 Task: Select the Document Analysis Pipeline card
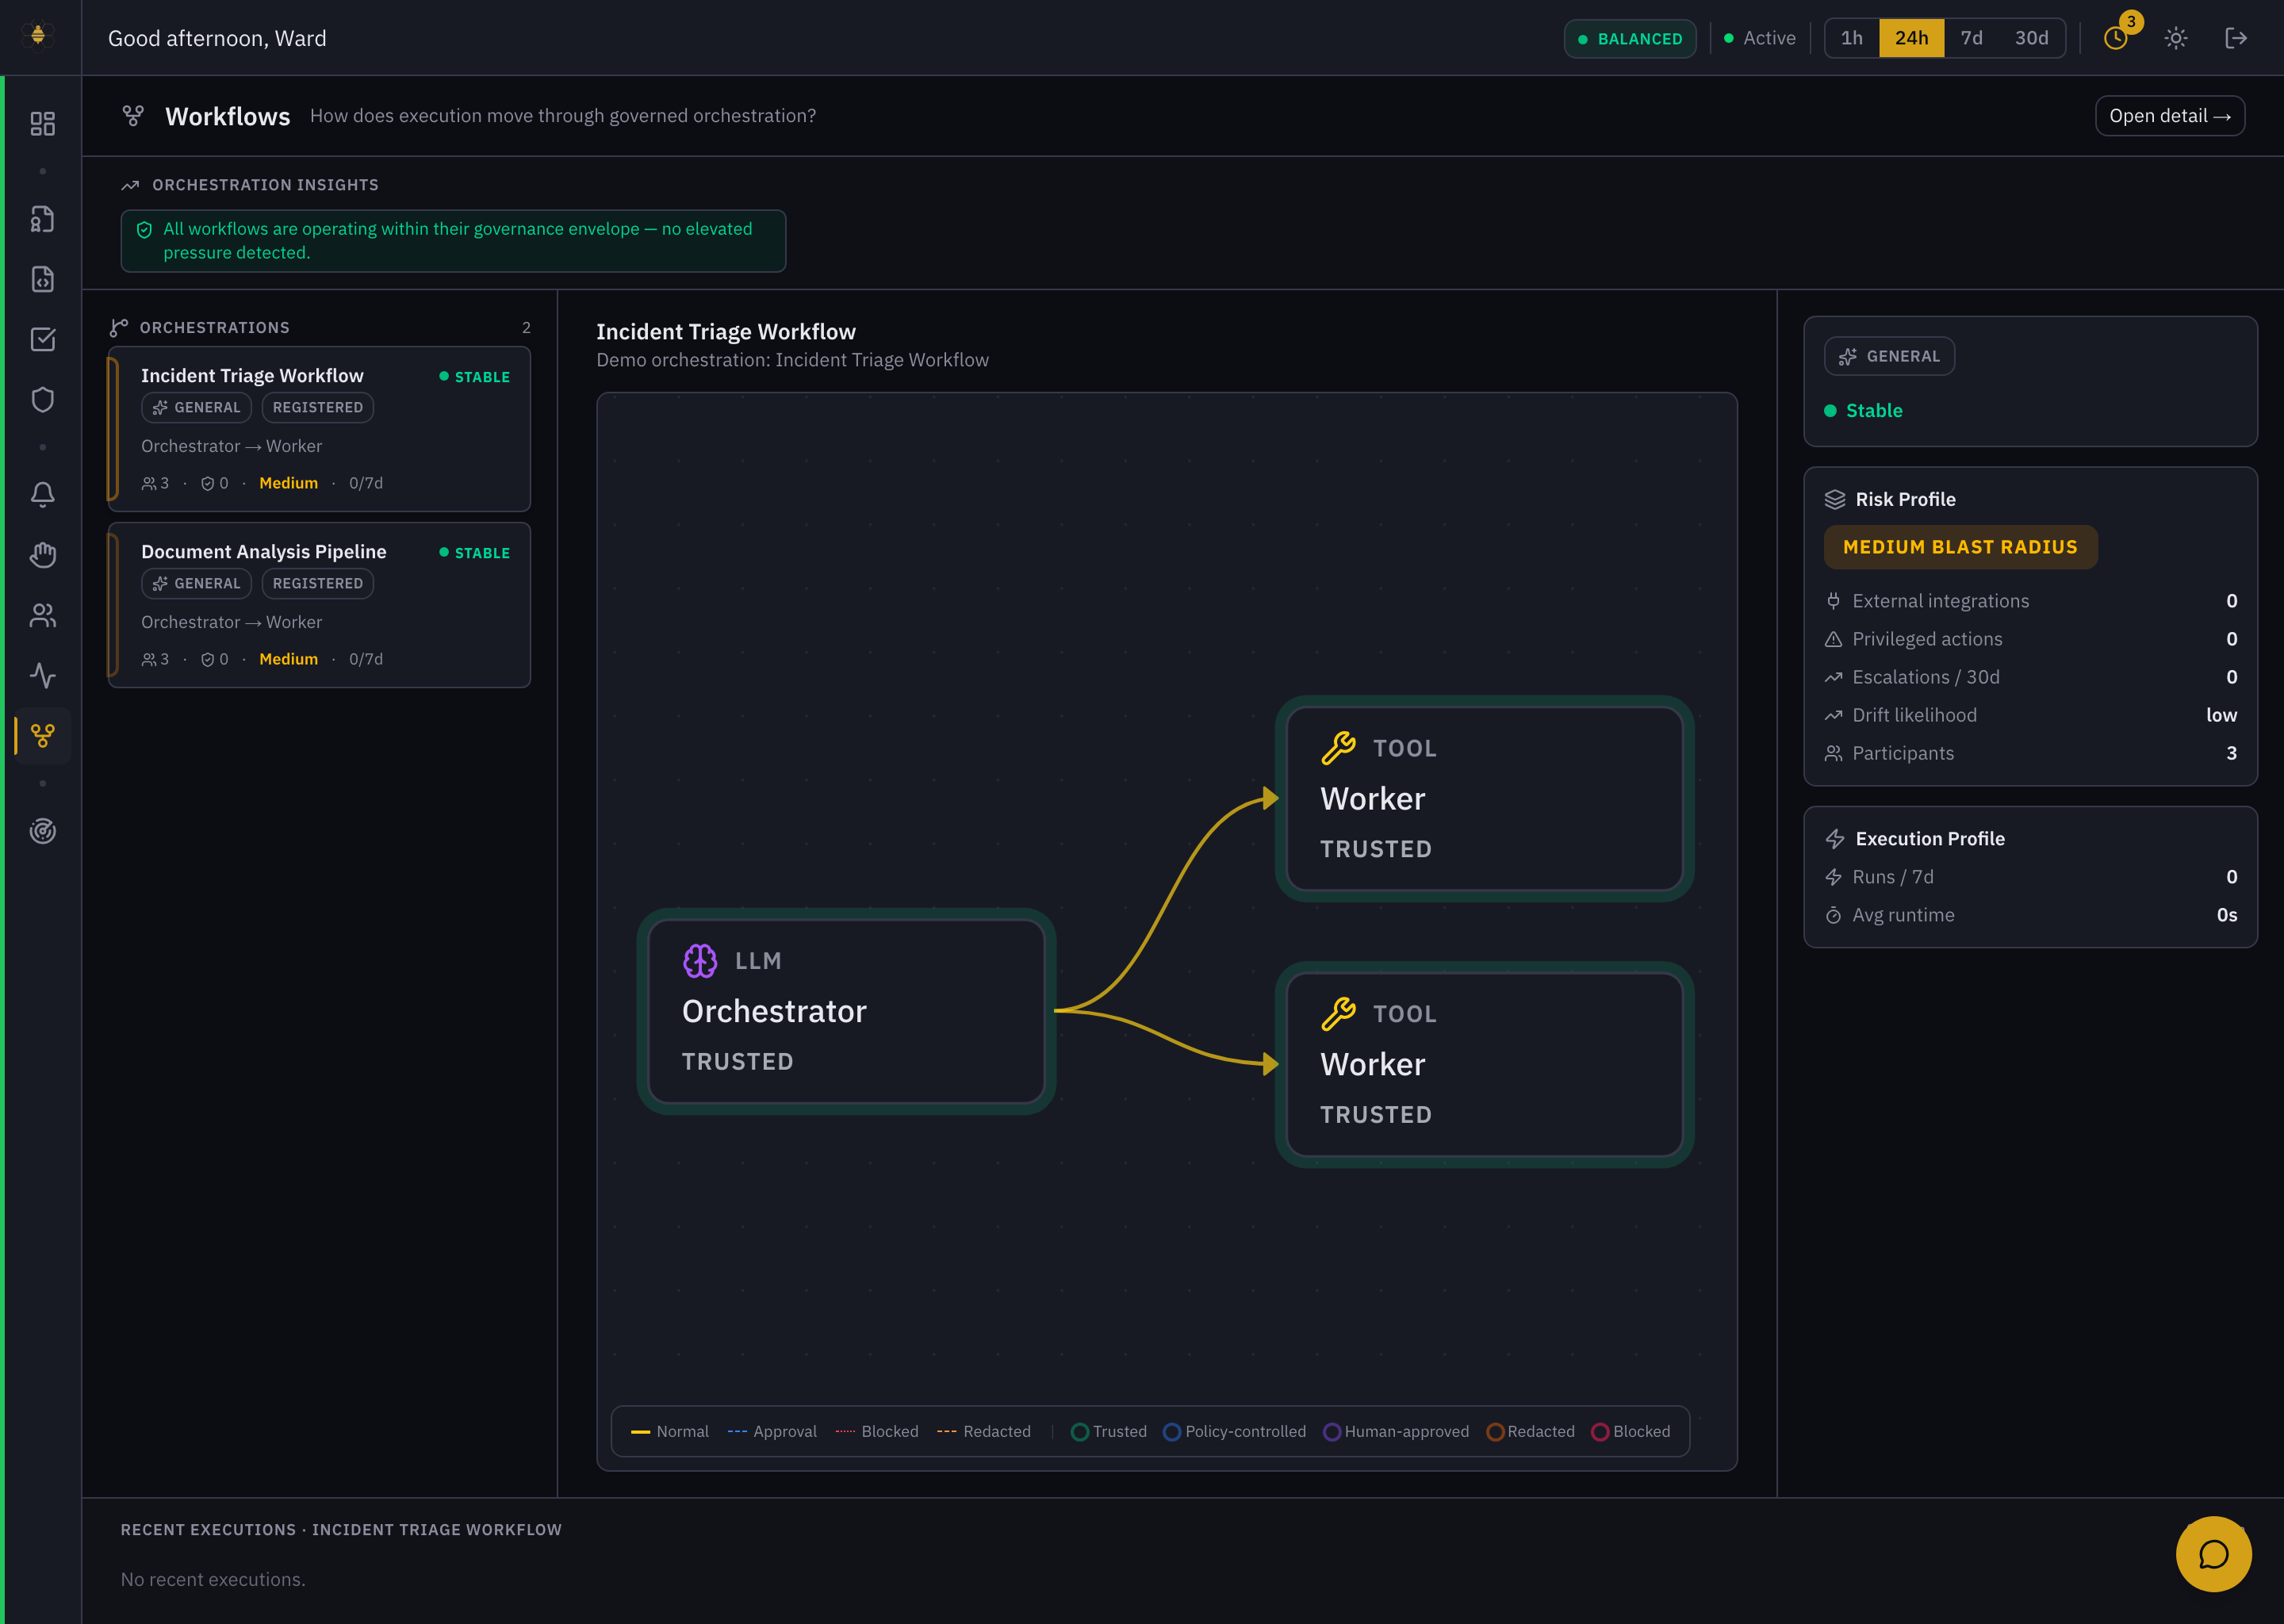coord(319,605)
